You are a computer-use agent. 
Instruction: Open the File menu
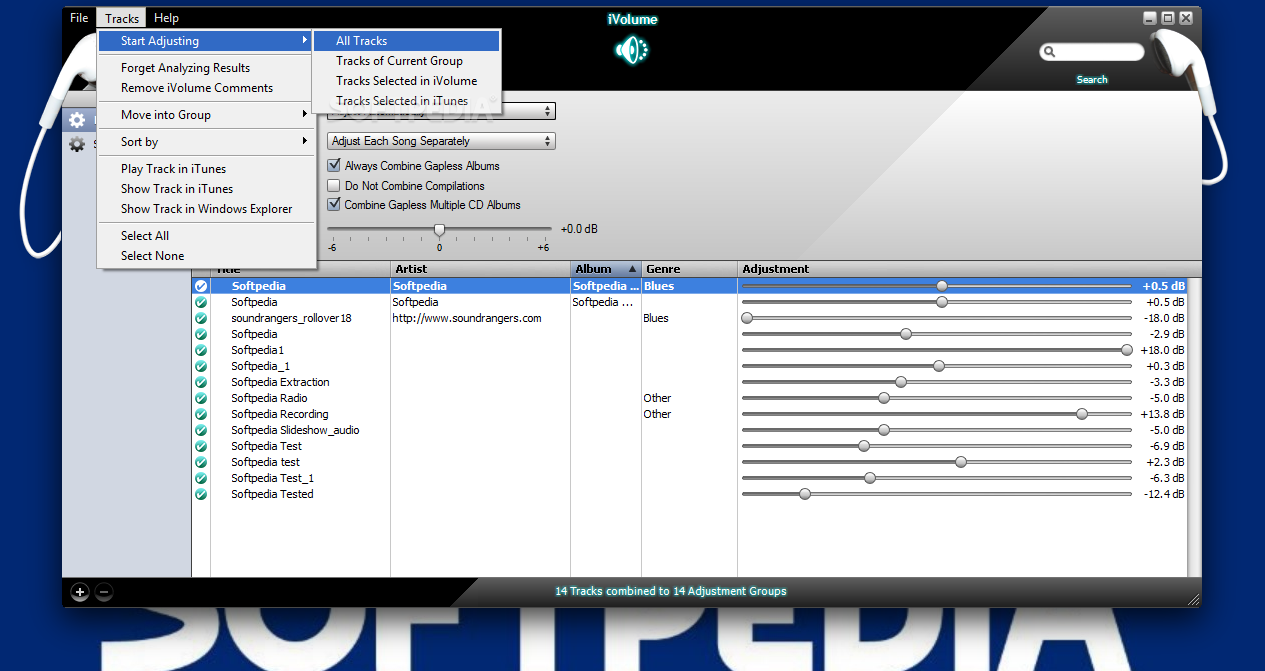click(x=79, y=18)
